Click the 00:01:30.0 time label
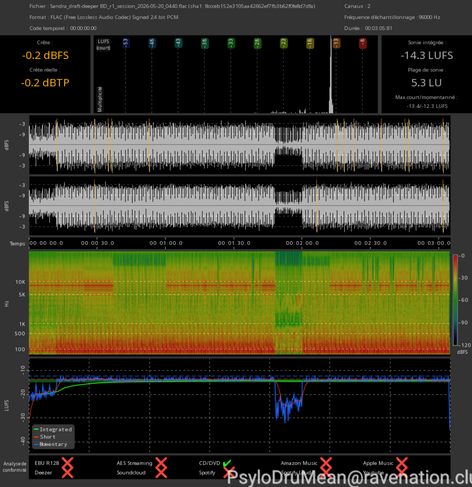This screenshot has width=472, height=487. [234, 243]
